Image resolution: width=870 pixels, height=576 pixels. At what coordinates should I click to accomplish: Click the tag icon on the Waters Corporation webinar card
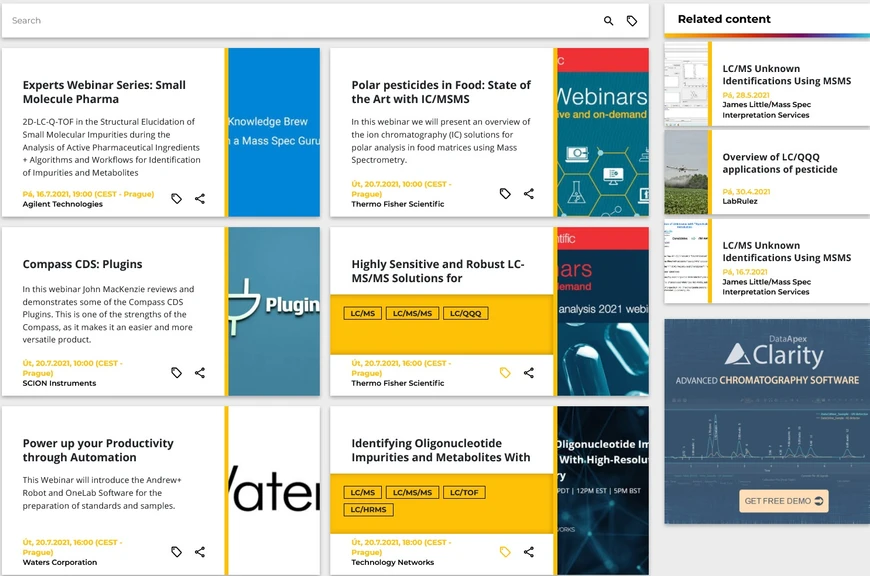176,551
